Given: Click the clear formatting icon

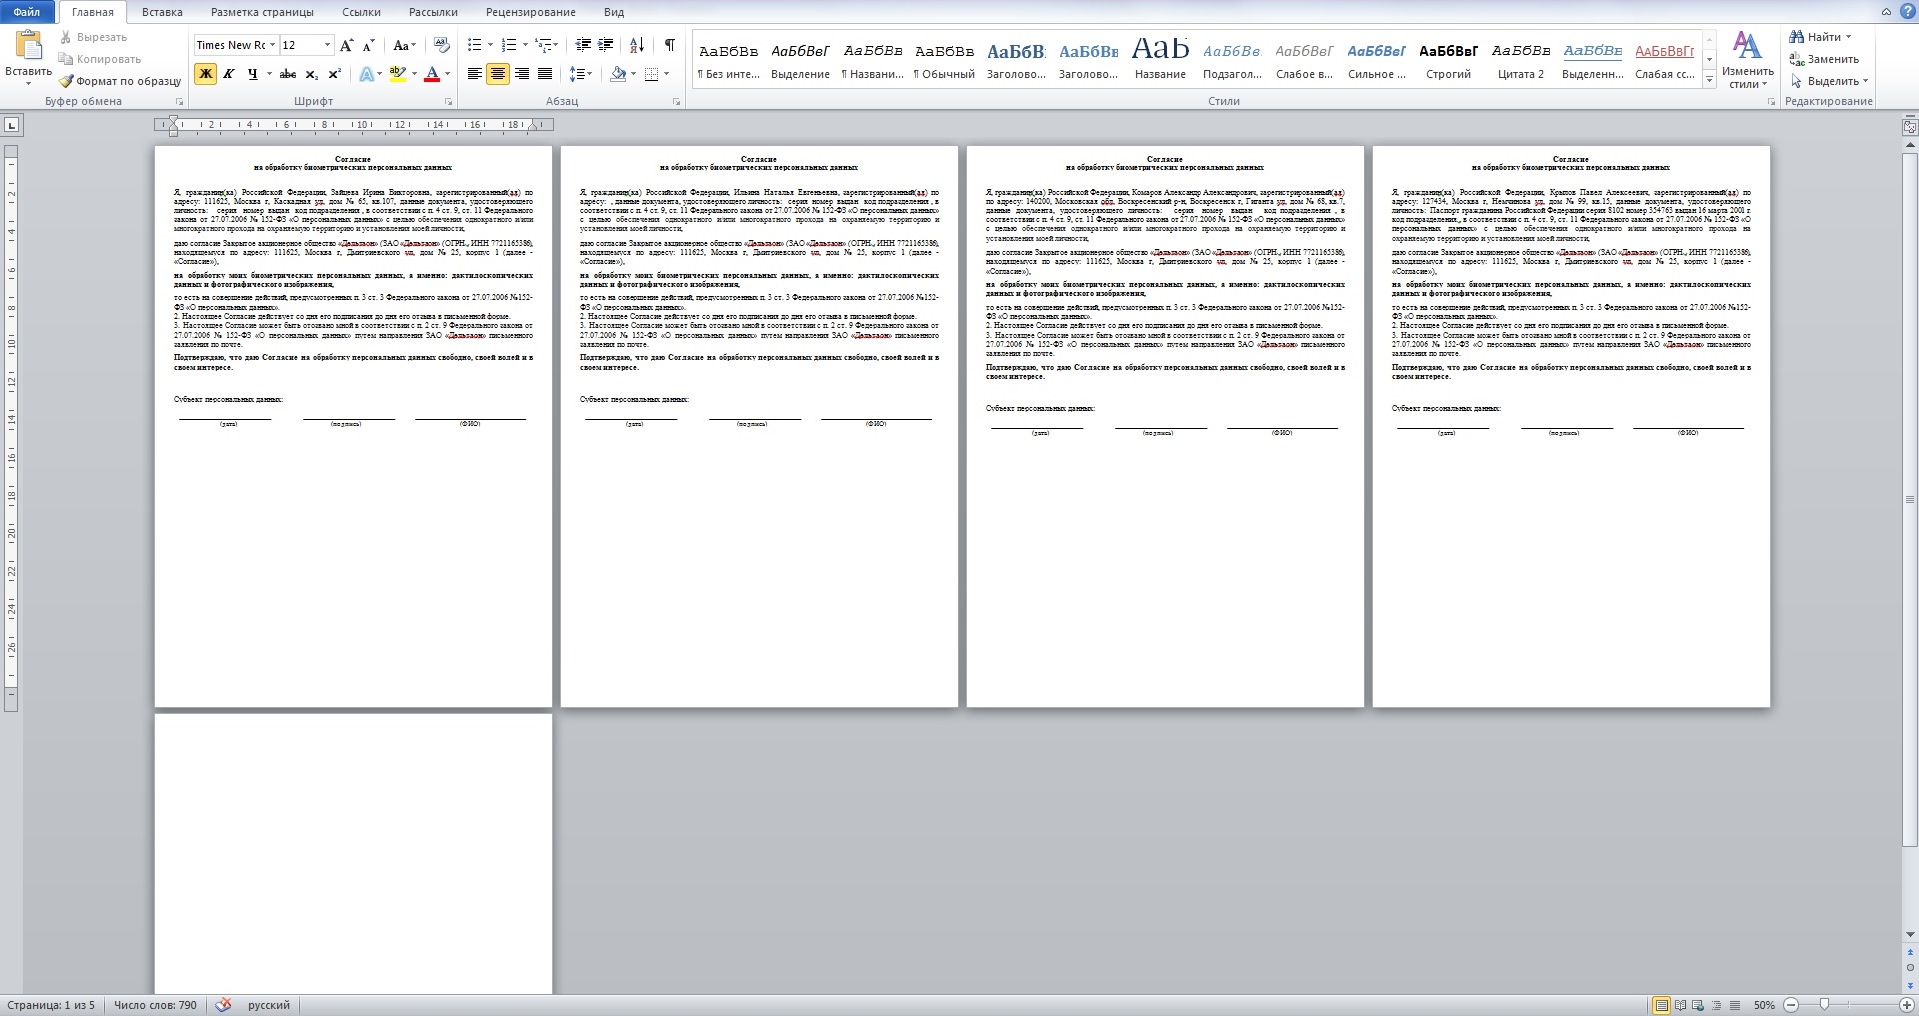Looking at the screenshot, I should click(441, 45).
